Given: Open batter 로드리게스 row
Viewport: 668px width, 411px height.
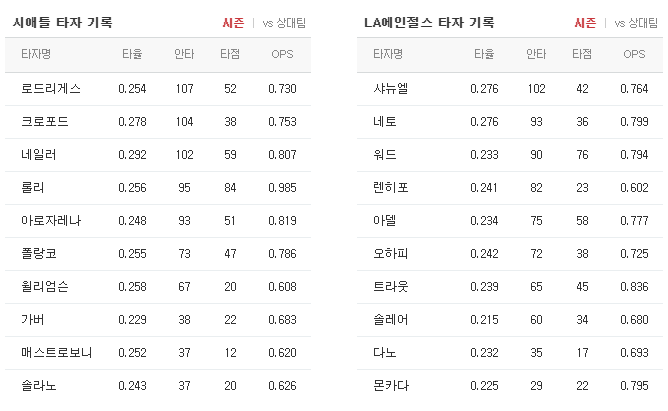Looking at the screenshot, I should 158,89.
